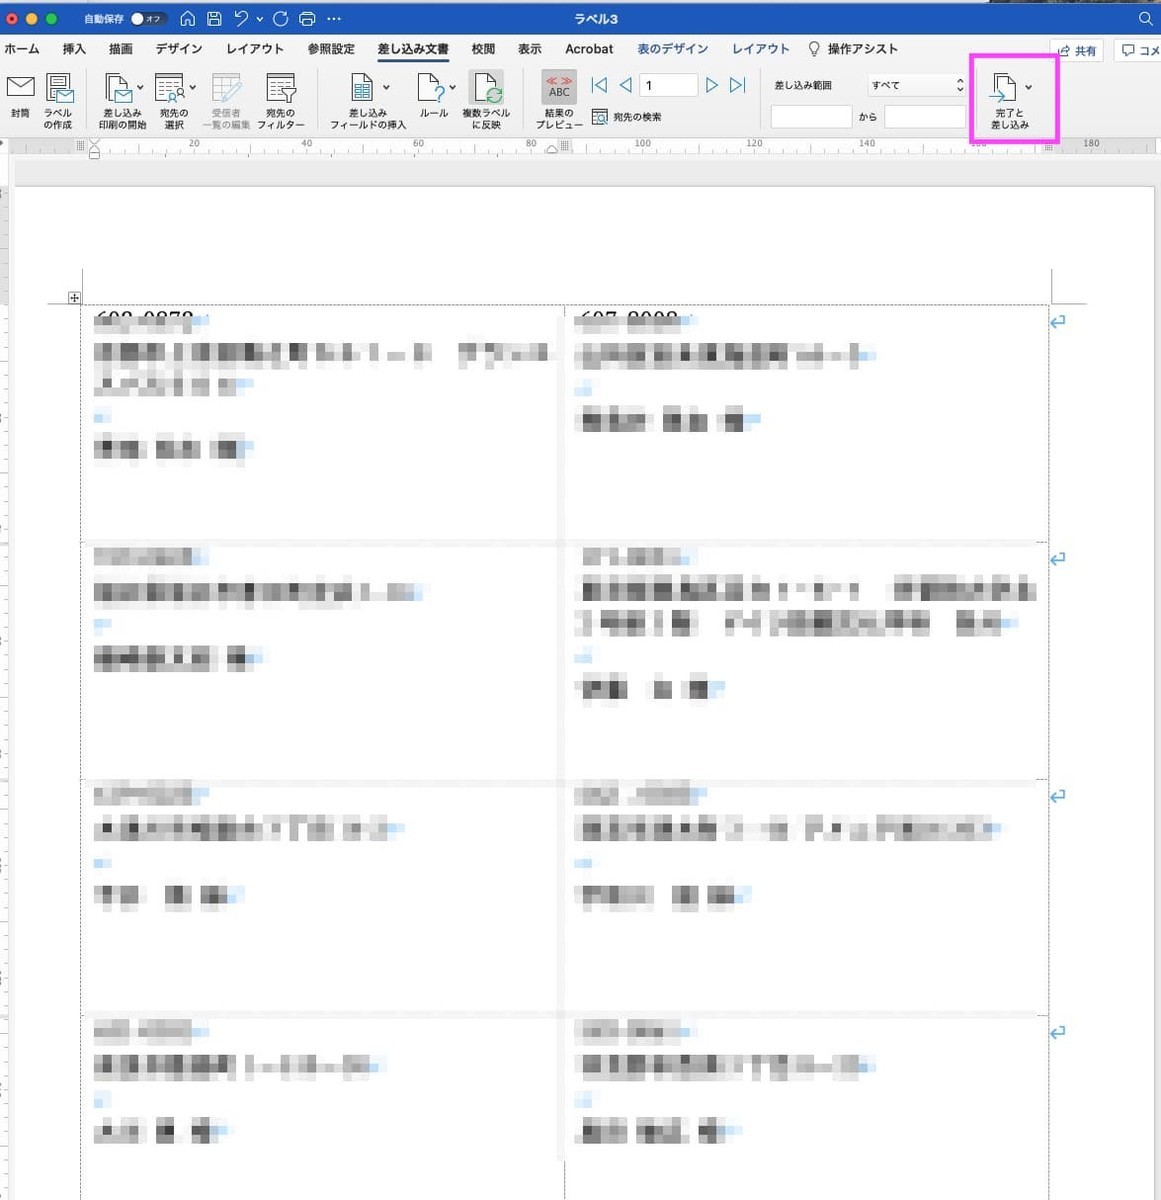
Task: Open 差し込み範囲 すべて combo box
Action: point(917,85)
